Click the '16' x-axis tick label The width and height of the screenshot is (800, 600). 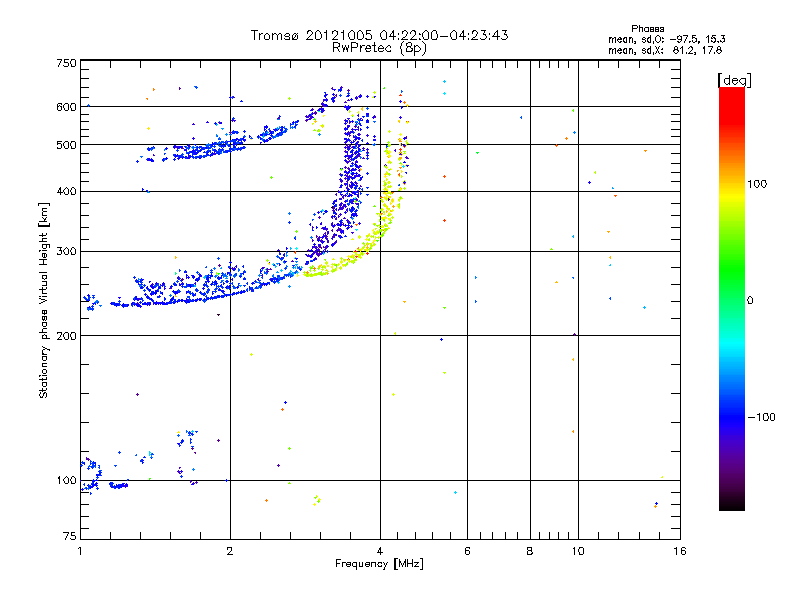point(680,551)
